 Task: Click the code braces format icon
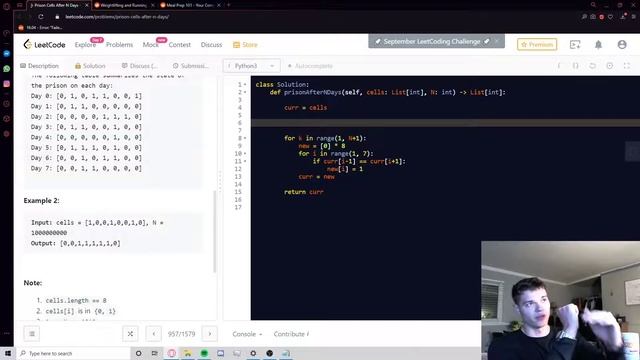tap(576, 66)
